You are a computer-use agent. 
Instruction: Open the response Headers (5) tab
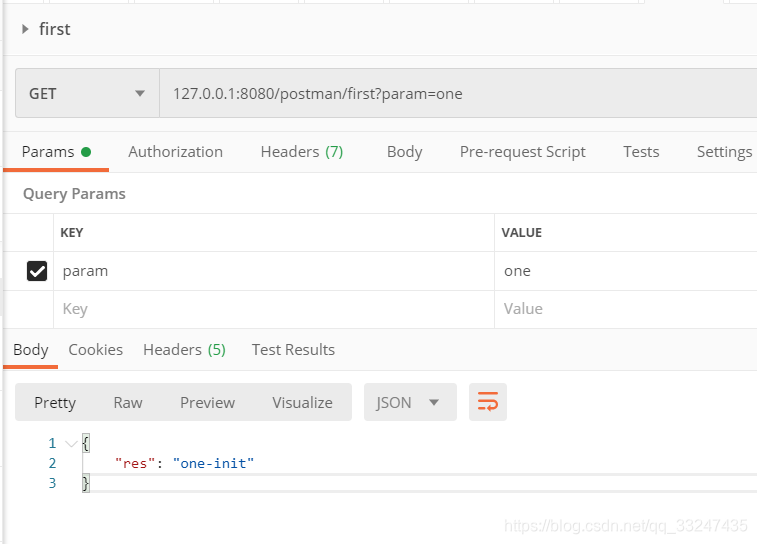184,349
